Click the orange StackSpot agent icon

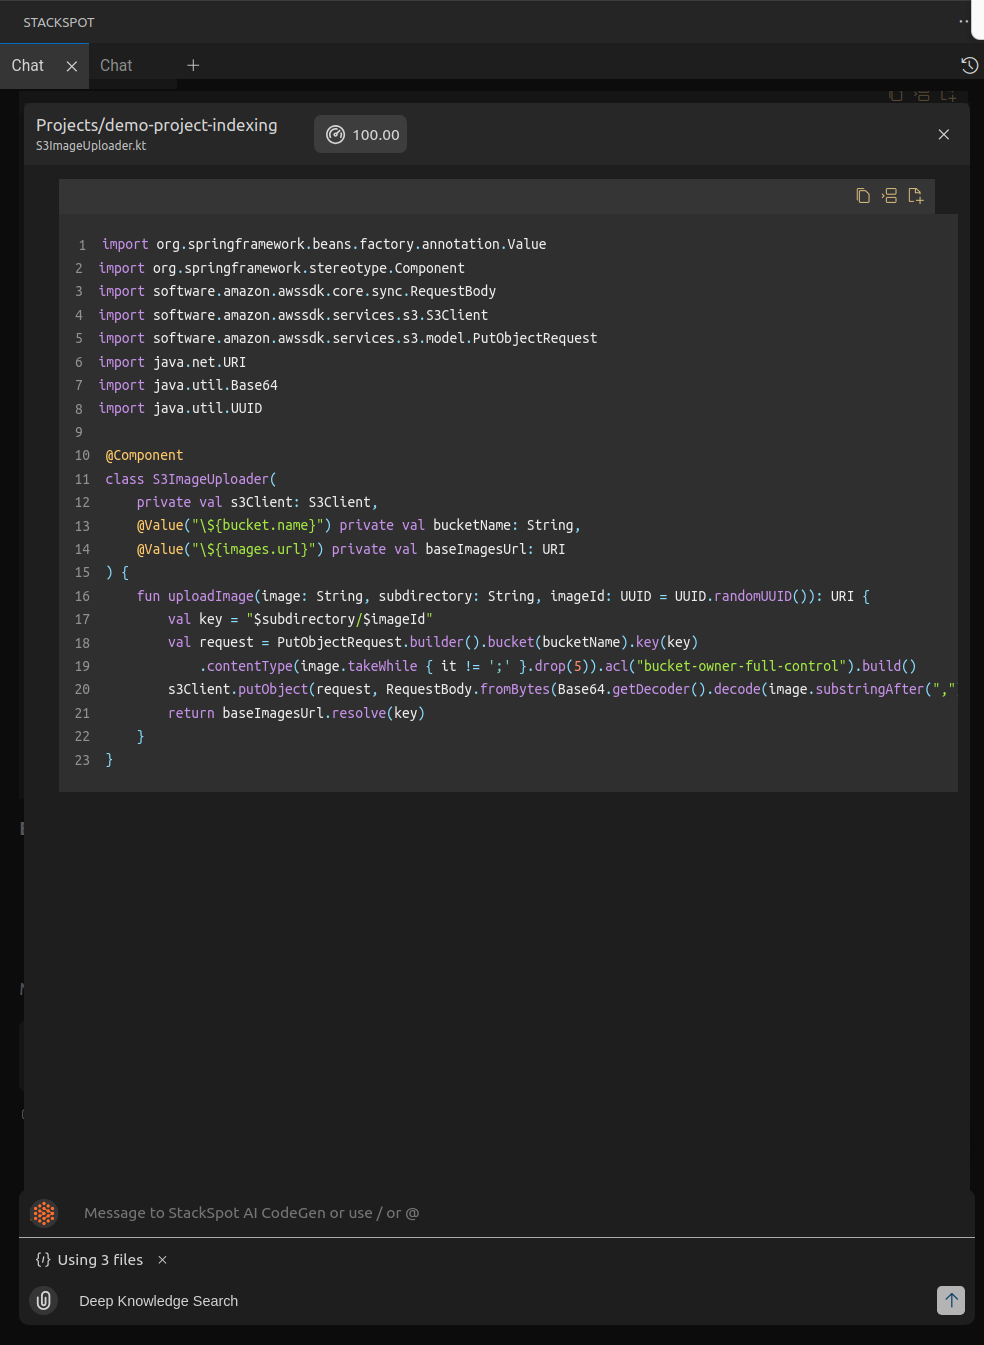[x=44, y=1213]
